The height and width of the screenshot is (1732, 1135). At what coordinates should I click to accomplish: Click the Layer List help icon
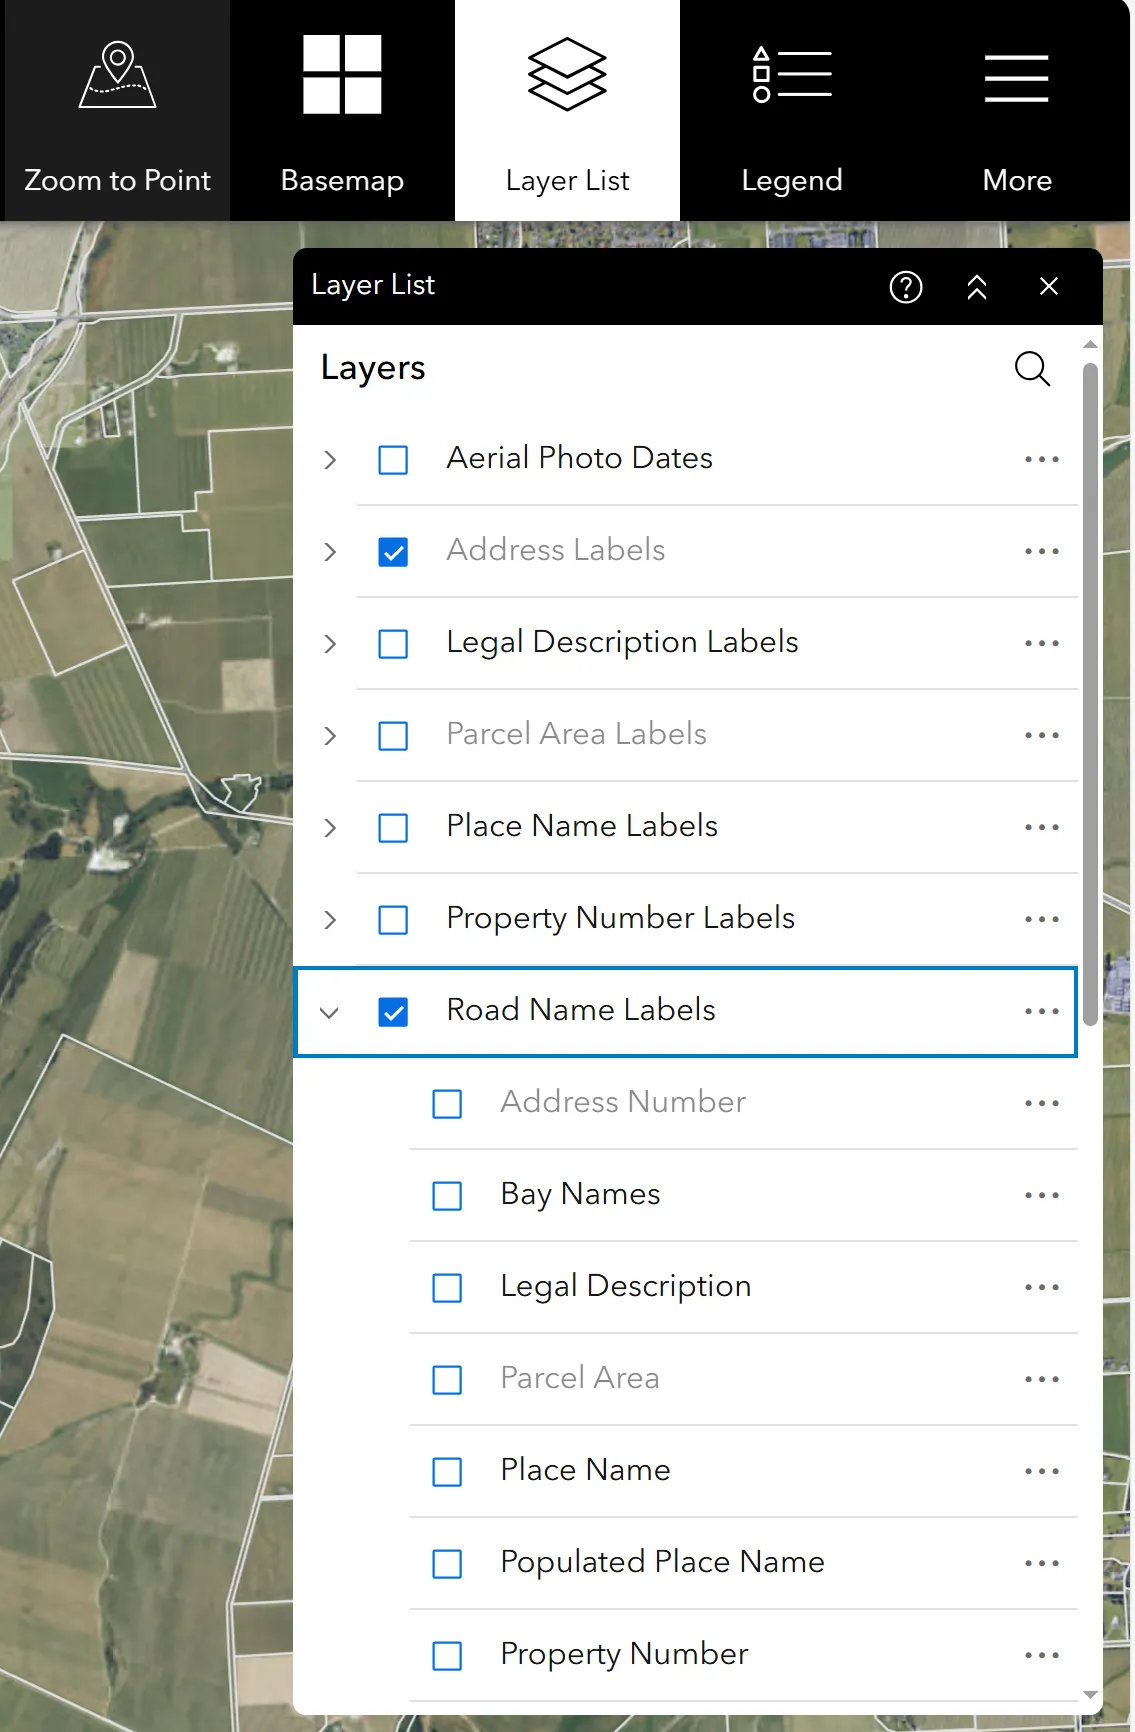(x=906, y=287)
